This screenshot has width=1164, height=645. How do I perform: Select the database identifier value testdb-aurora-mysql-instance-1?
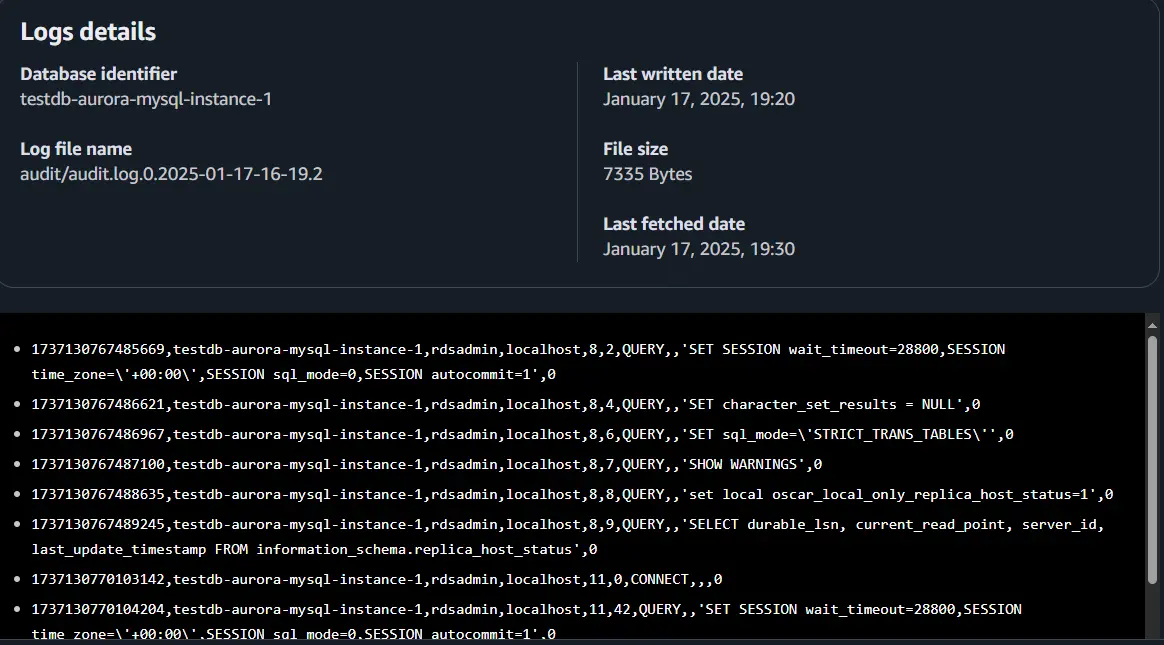click(146, 99)
